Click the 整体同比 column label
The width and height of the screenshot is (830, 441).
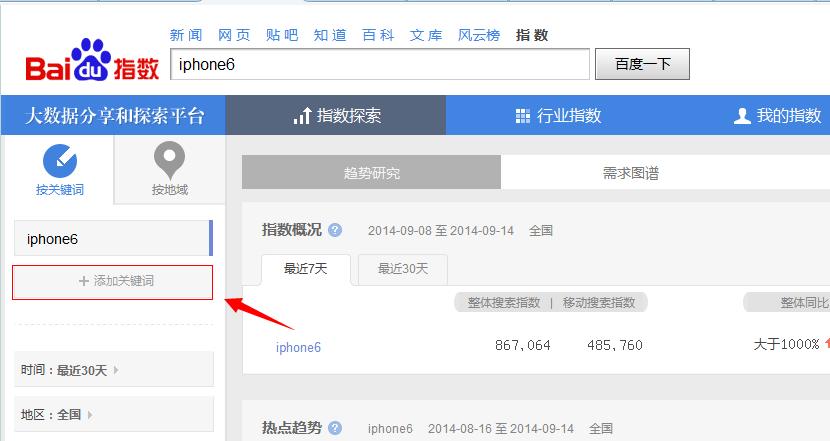point(804,303)
